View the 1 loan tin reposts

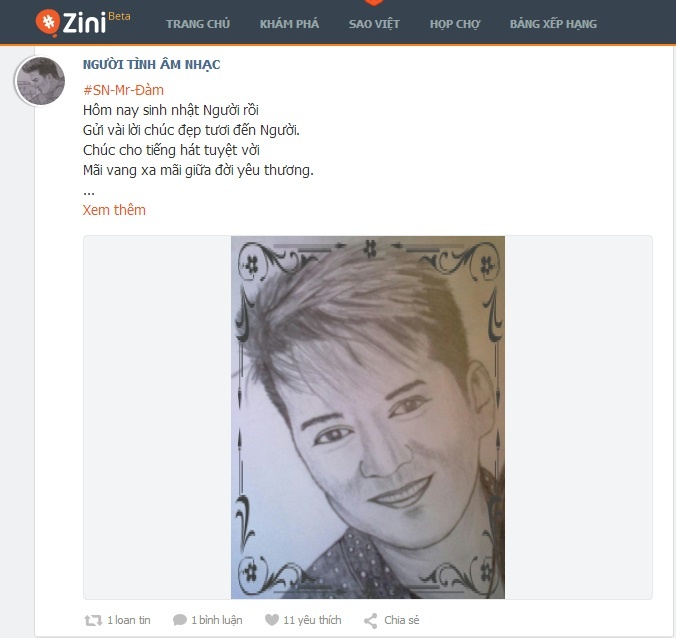click(x=129, y=620)
